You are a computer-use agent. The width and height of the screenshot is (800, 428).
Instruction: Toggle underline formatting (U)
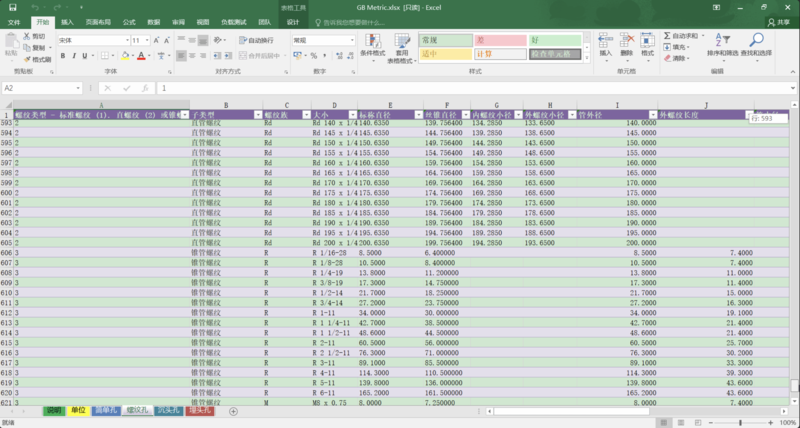[x=84, y=55]
